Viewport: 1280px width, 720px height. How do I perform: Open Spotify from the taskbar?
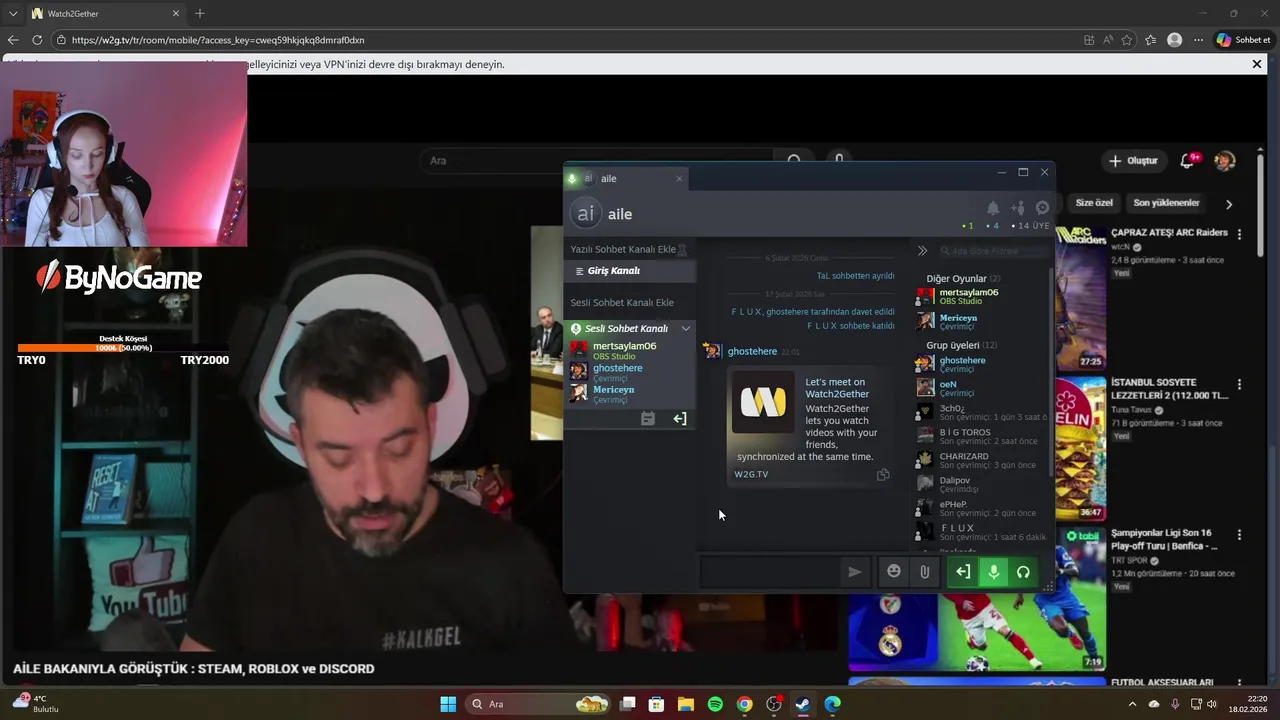(x=715, y=704)
